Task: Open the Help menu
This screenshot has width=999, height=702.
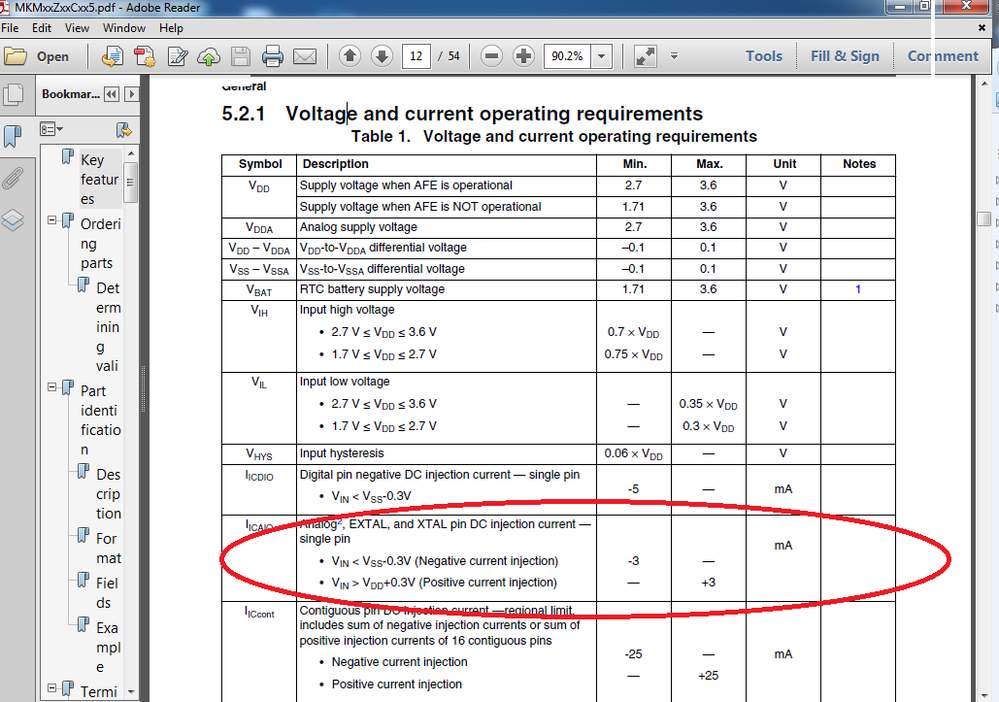Action: pyautogui.click(x=171, y=28)
